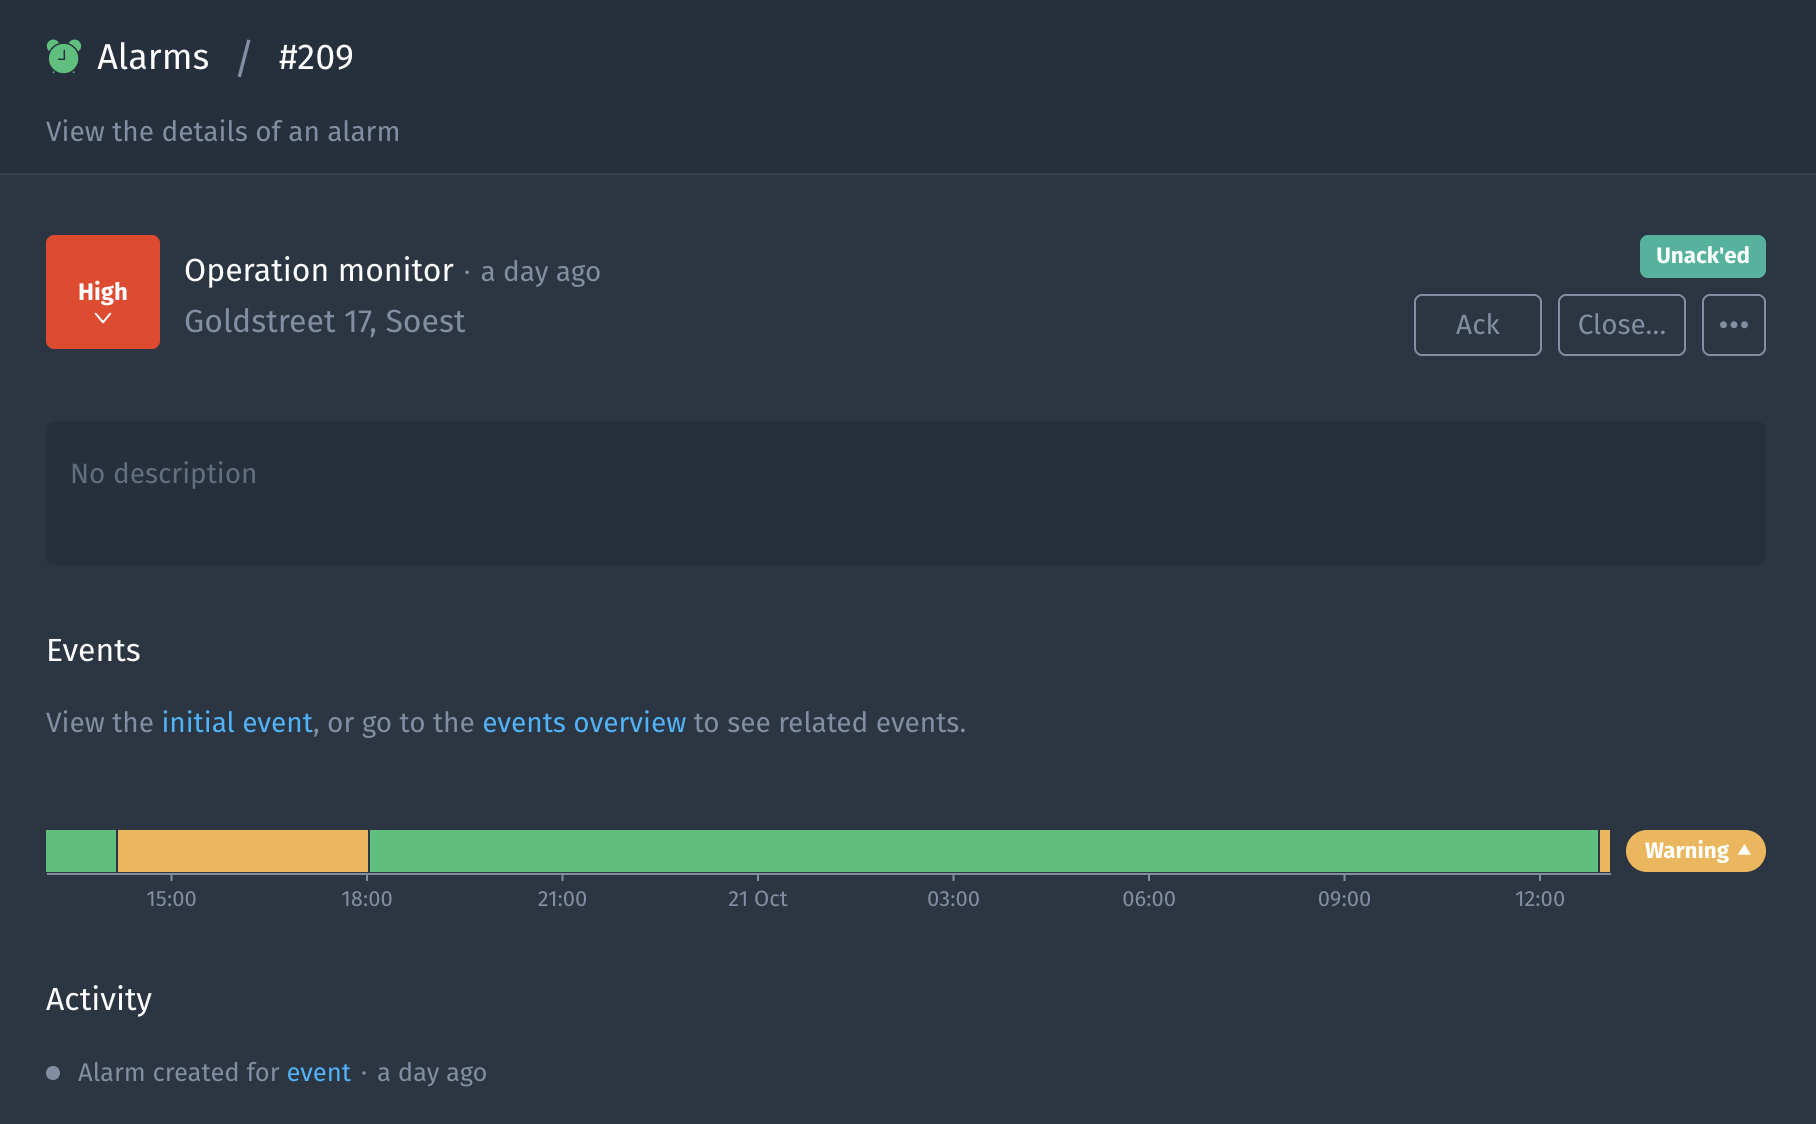Open the event link in the Activity section
The height and width of the screenshot is (1124, 1816).
[319, 1072]
